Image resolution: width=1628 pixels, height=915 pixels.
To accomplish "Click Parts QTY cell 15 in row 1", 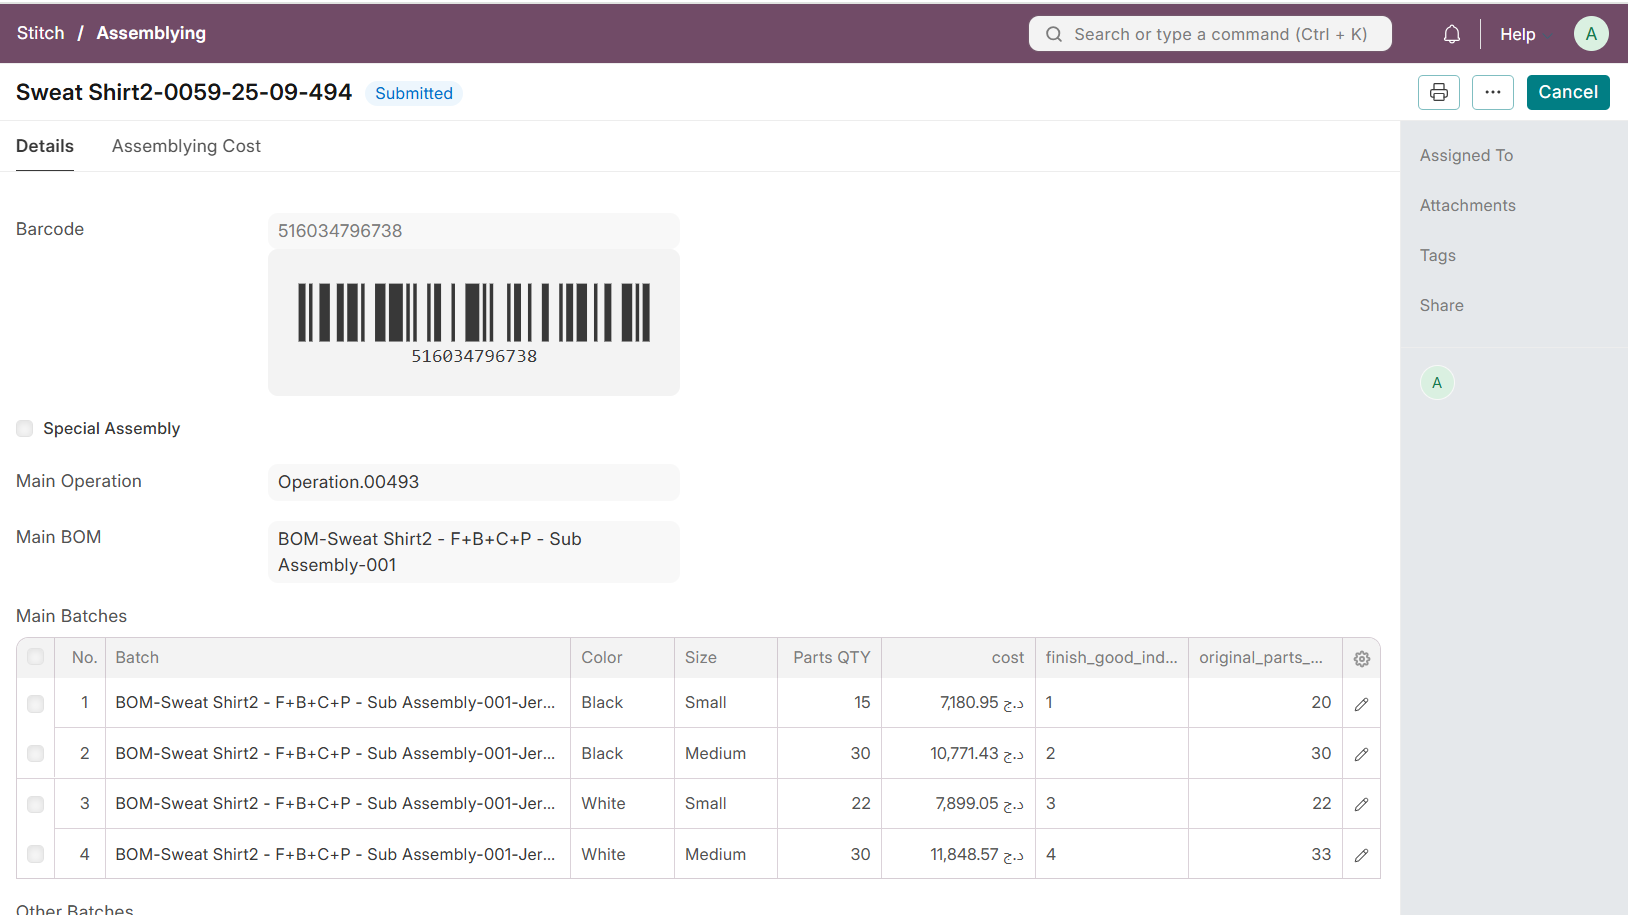I will tap(830, 703).
